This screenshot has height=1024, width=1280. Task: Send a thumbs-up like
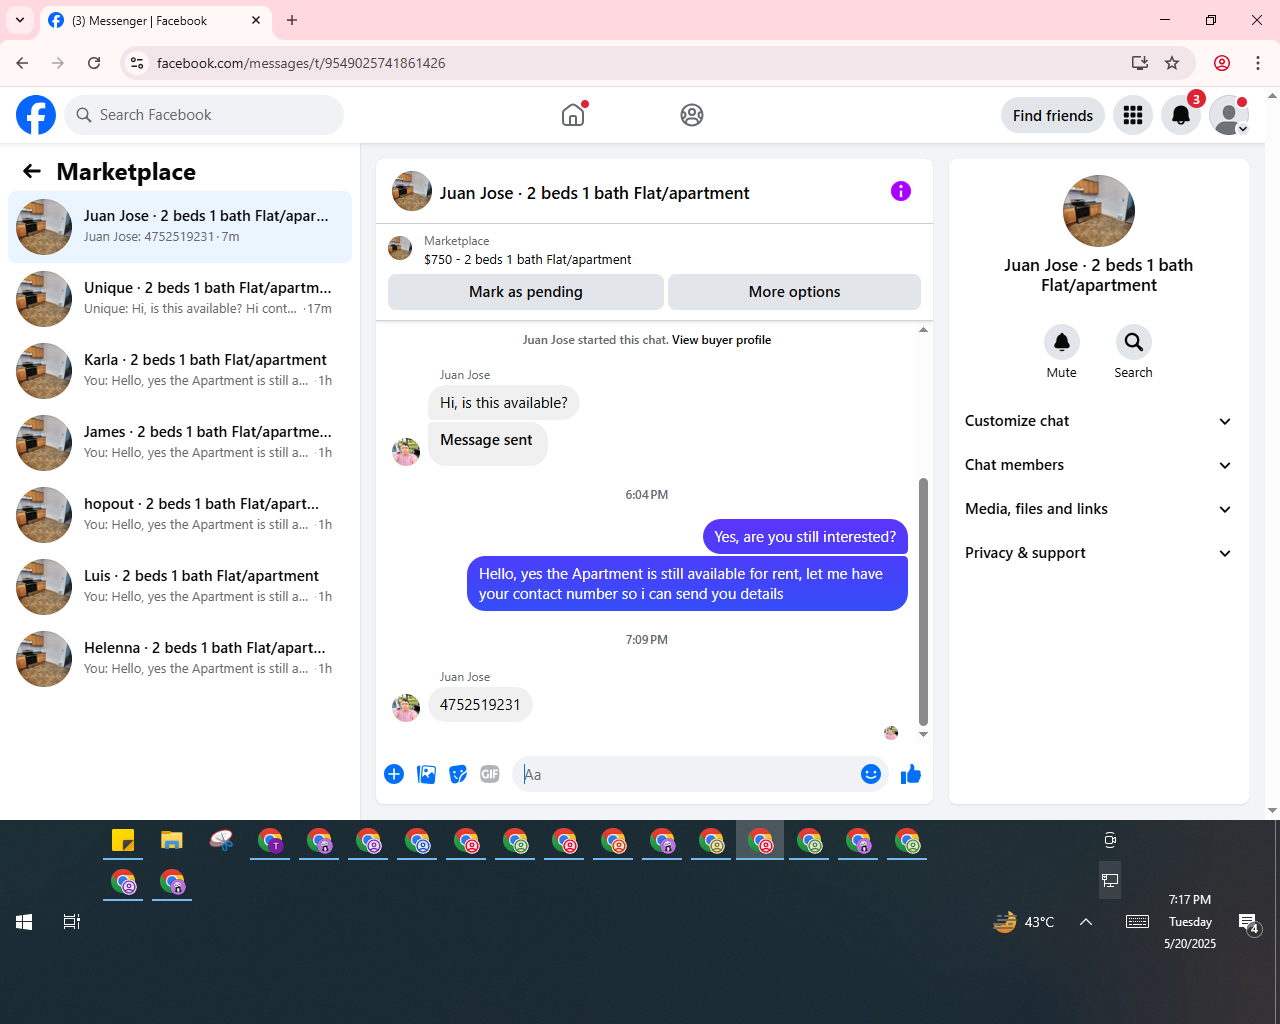pyautogui.click(x=911, y=774)
